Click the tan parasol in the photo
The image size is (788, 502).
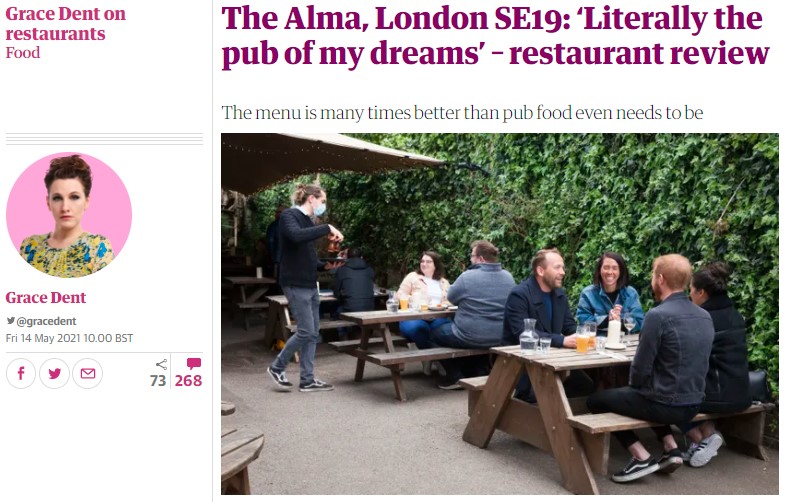pos(327,160)
